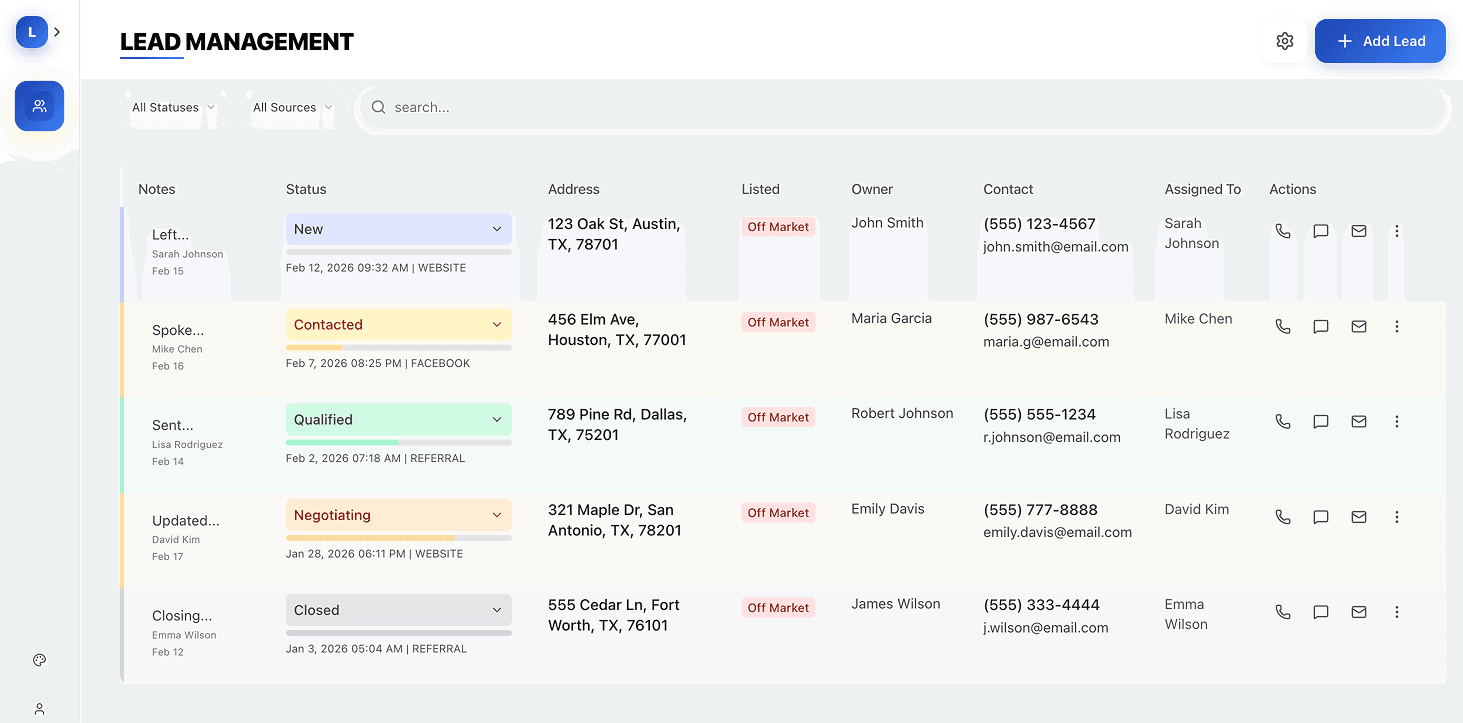This screenshot has width=1463, height=723.
Task: Email Robert Johnson via the envelope icon
Action: 1358,421
